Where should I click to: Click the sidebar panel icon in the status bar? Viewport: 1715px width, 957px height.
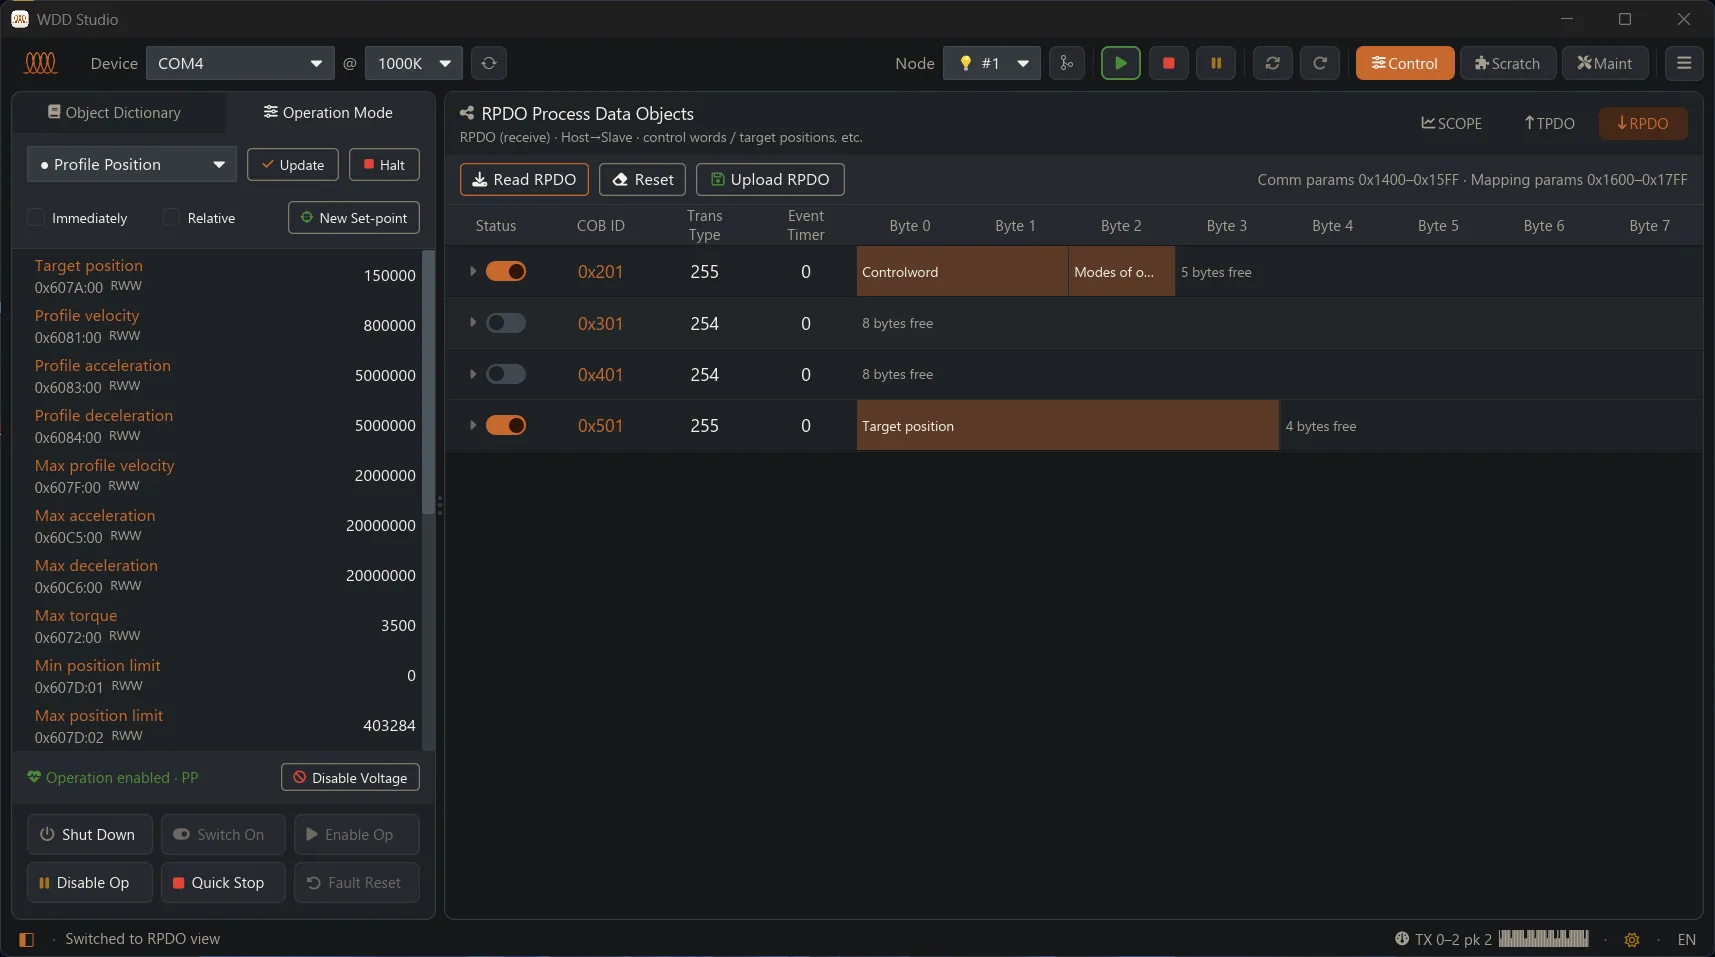(x=27, y=939)
